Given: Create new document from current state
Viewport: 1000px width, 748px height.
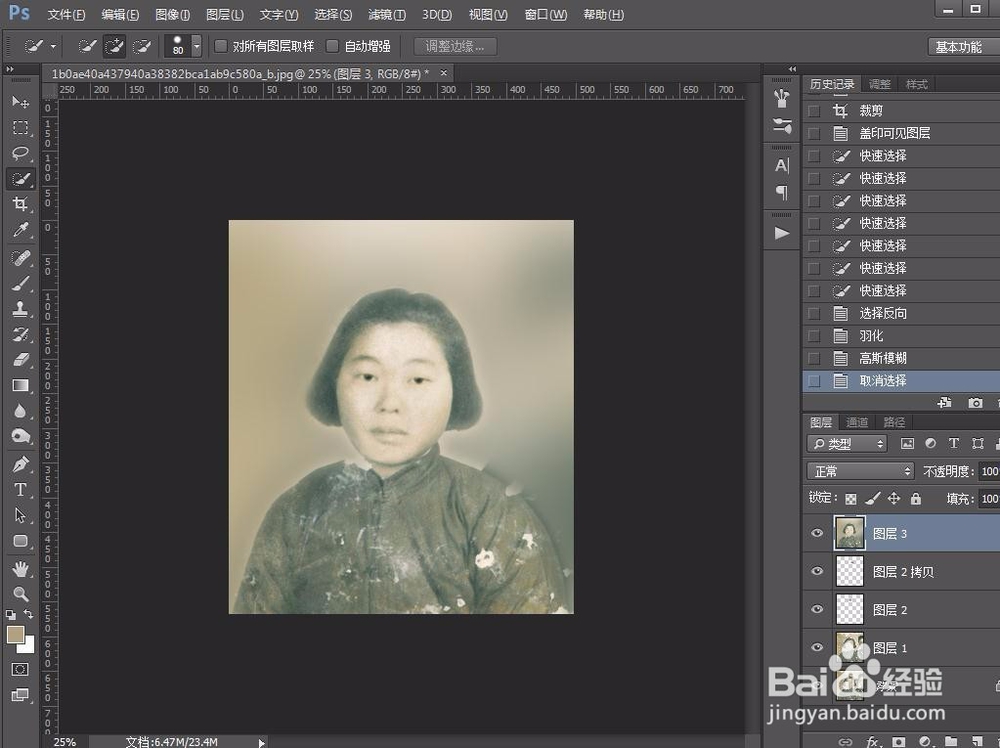Looking at the screenshot, I should click(x=945, y=403).
